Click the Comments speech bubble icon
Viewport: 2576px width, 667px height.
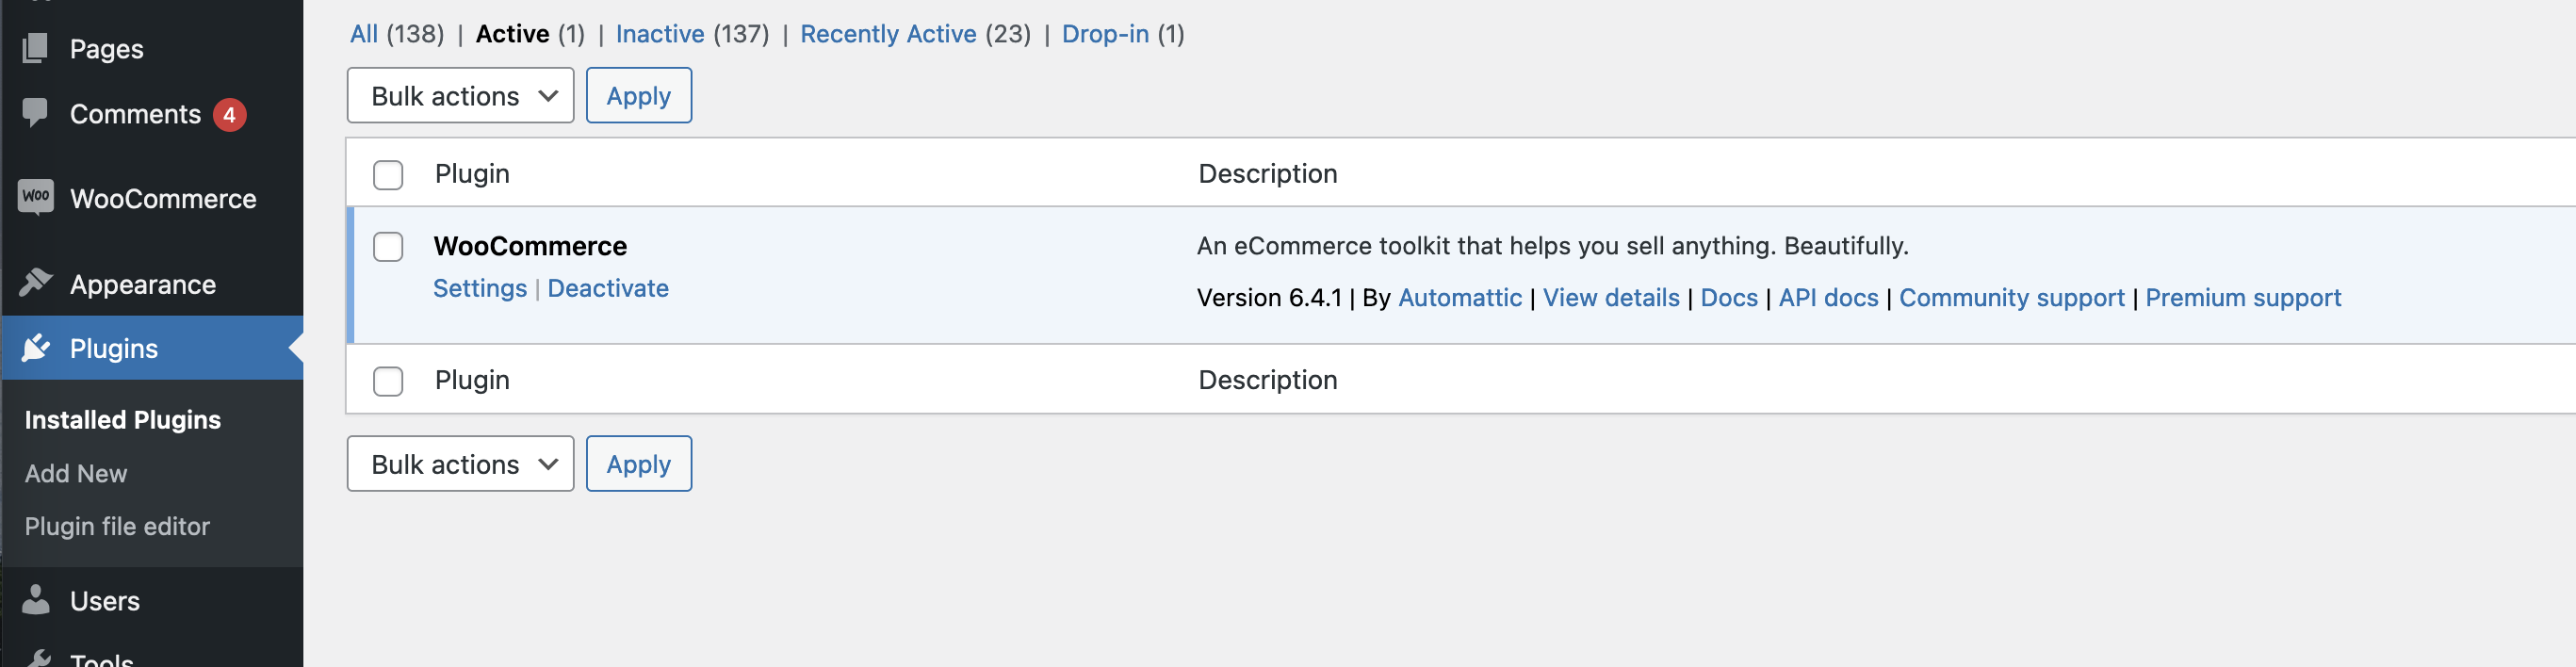35,113
